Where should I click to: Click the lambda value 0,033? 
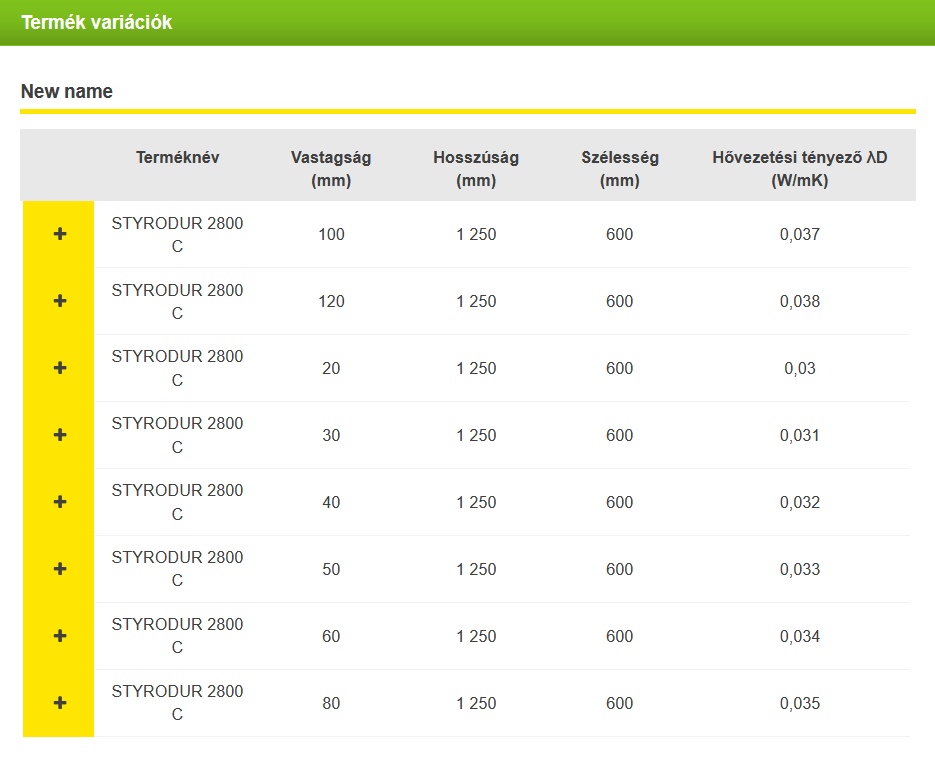pyautogui.click(x=800, y=569)
